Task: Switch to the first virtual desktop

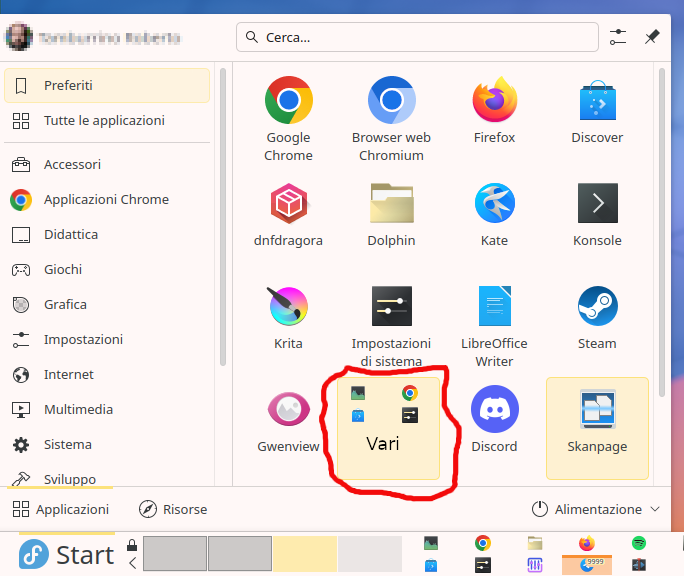Action: (x=175, y=554)
